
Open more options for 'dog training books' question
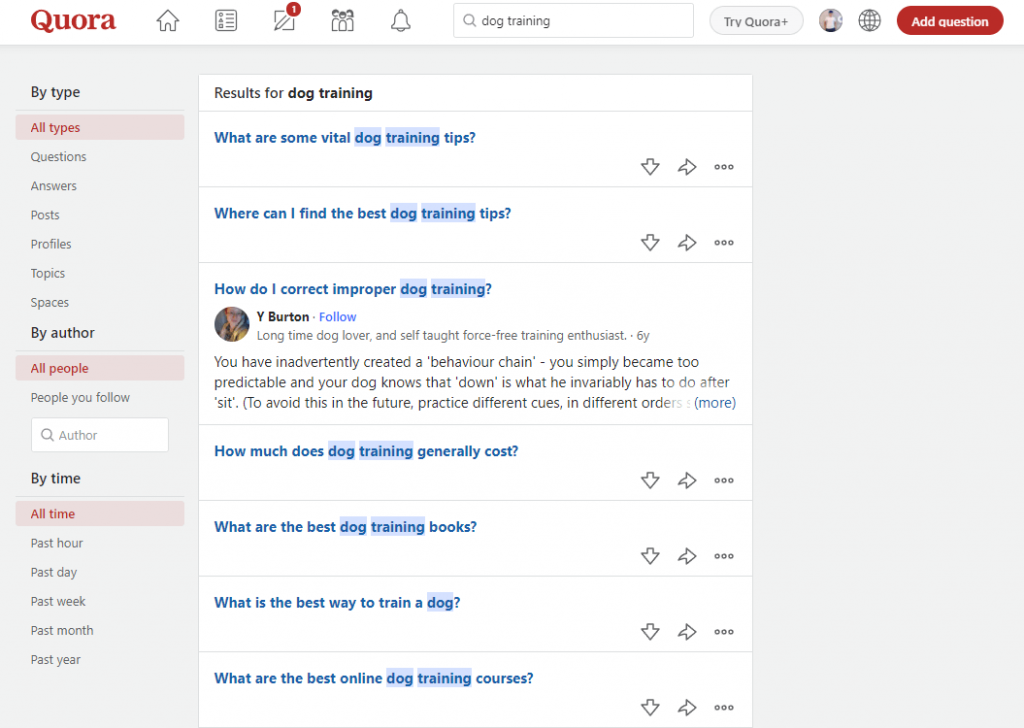[724, 556]
